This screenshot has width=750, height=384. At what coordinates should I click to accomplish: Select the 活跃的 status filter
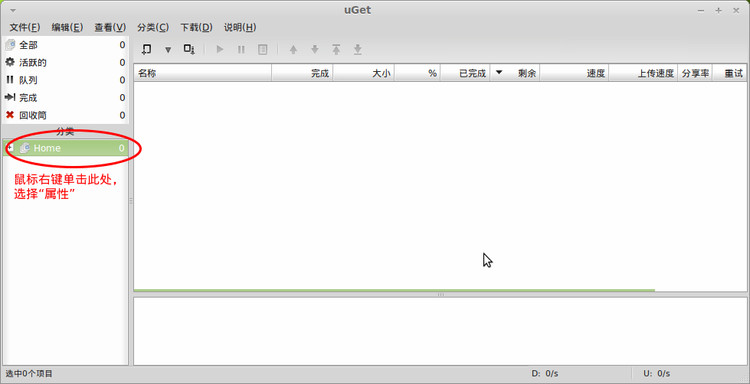click(x=66, y=63)
